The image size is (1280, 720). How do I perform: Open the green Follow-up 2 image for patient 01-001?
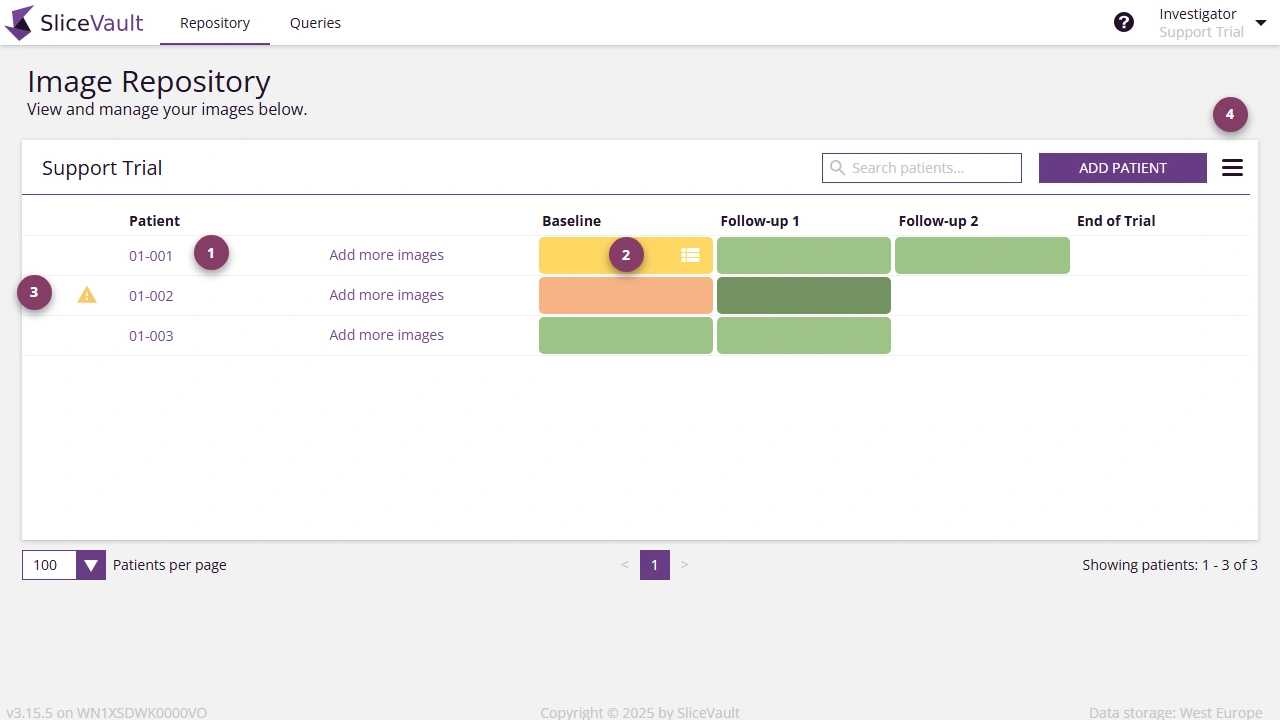pos(982,255)
